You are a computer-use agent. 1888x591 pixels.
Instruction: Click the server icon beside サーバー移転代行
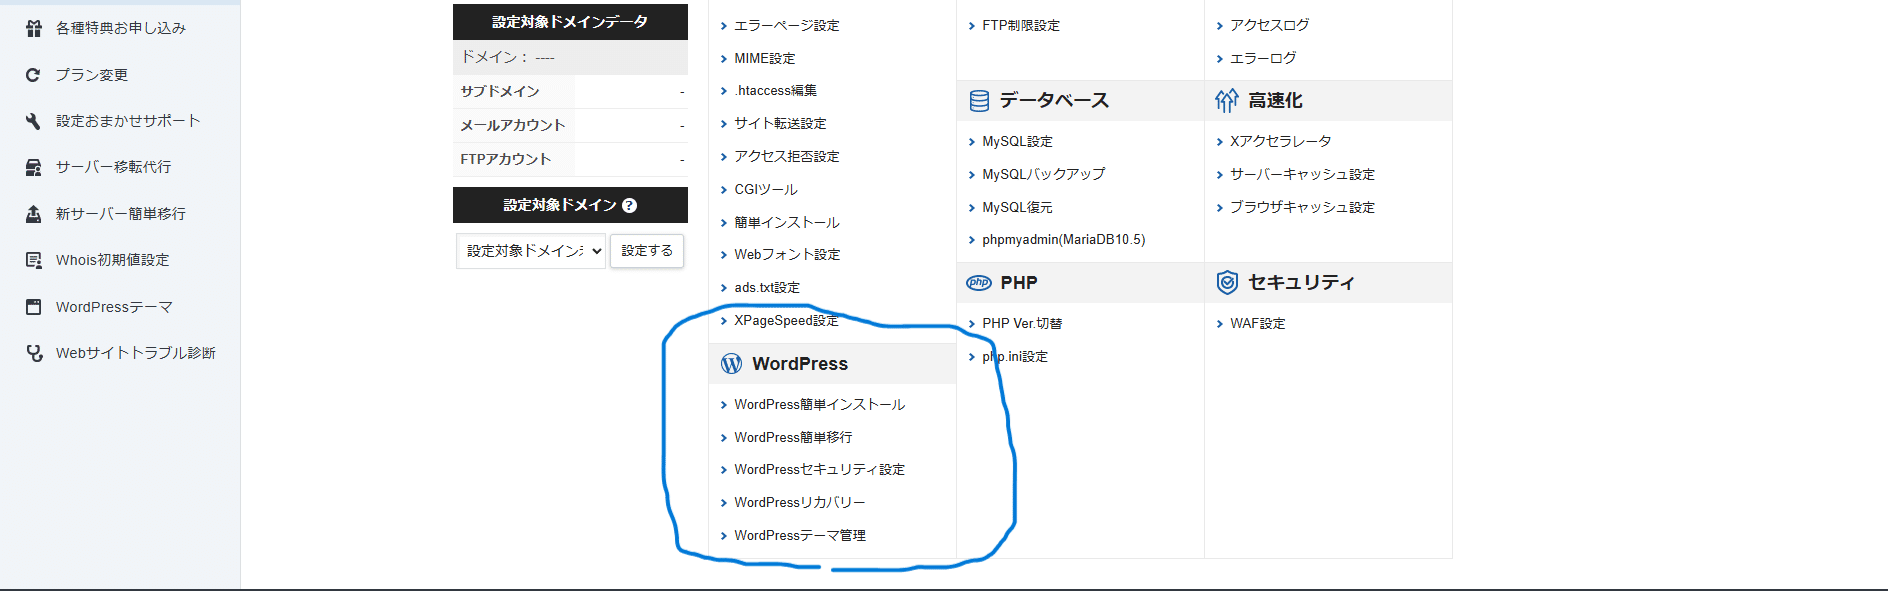point(33,167)
